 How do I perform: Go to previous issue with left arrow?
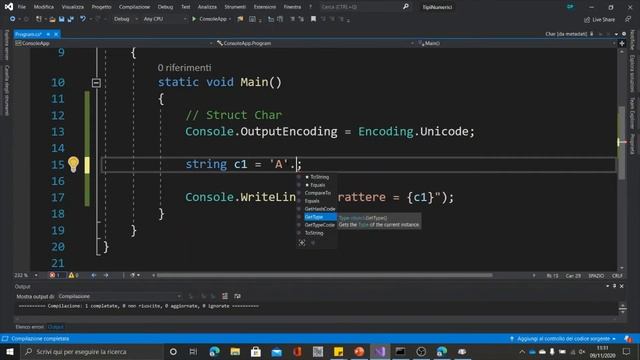point(94,276)
